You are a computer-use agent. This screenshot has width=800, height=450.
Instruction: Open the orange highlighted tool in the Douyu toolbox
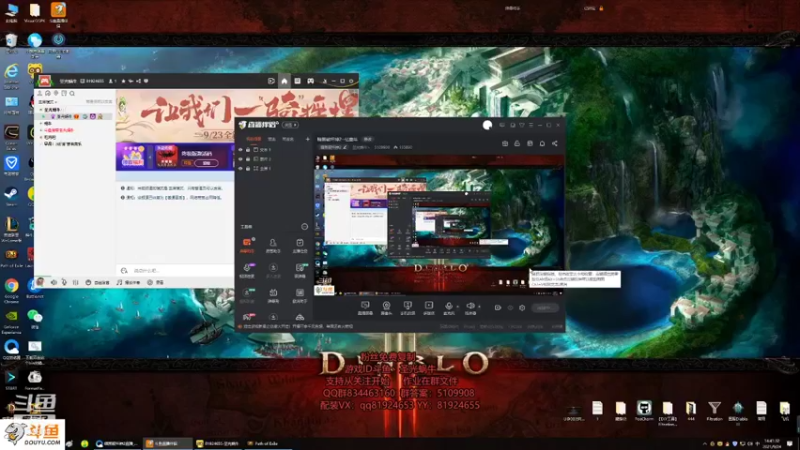click(x=247, y=245)
